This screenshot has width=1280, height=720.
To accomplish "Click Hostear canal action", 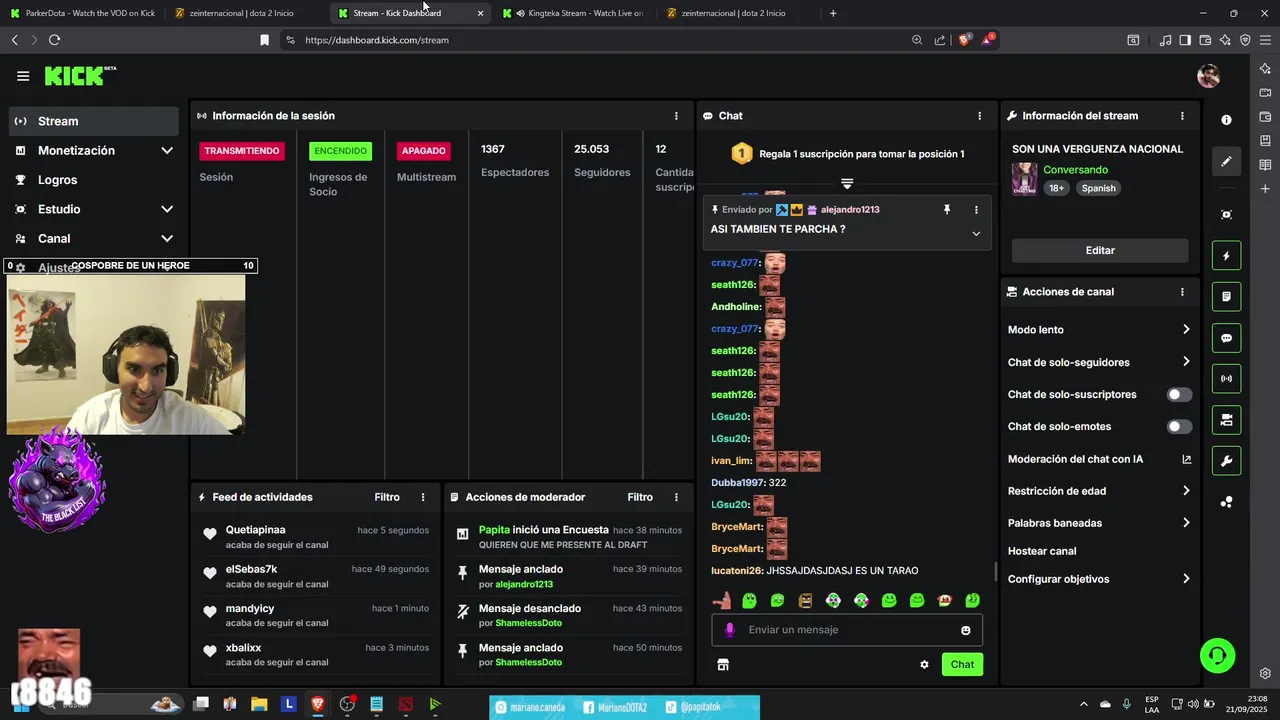I will [x=1042, y=551].
